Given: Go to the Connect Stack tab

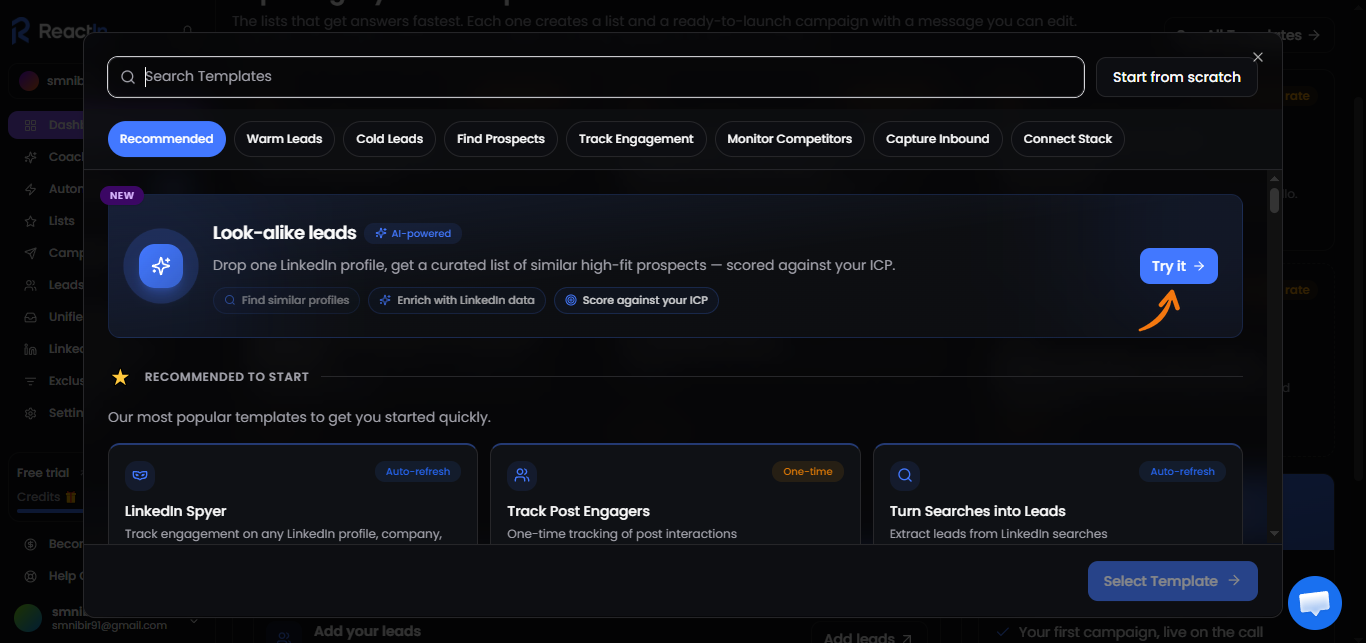Looking at the screenshot, I should pos(1068,139).
